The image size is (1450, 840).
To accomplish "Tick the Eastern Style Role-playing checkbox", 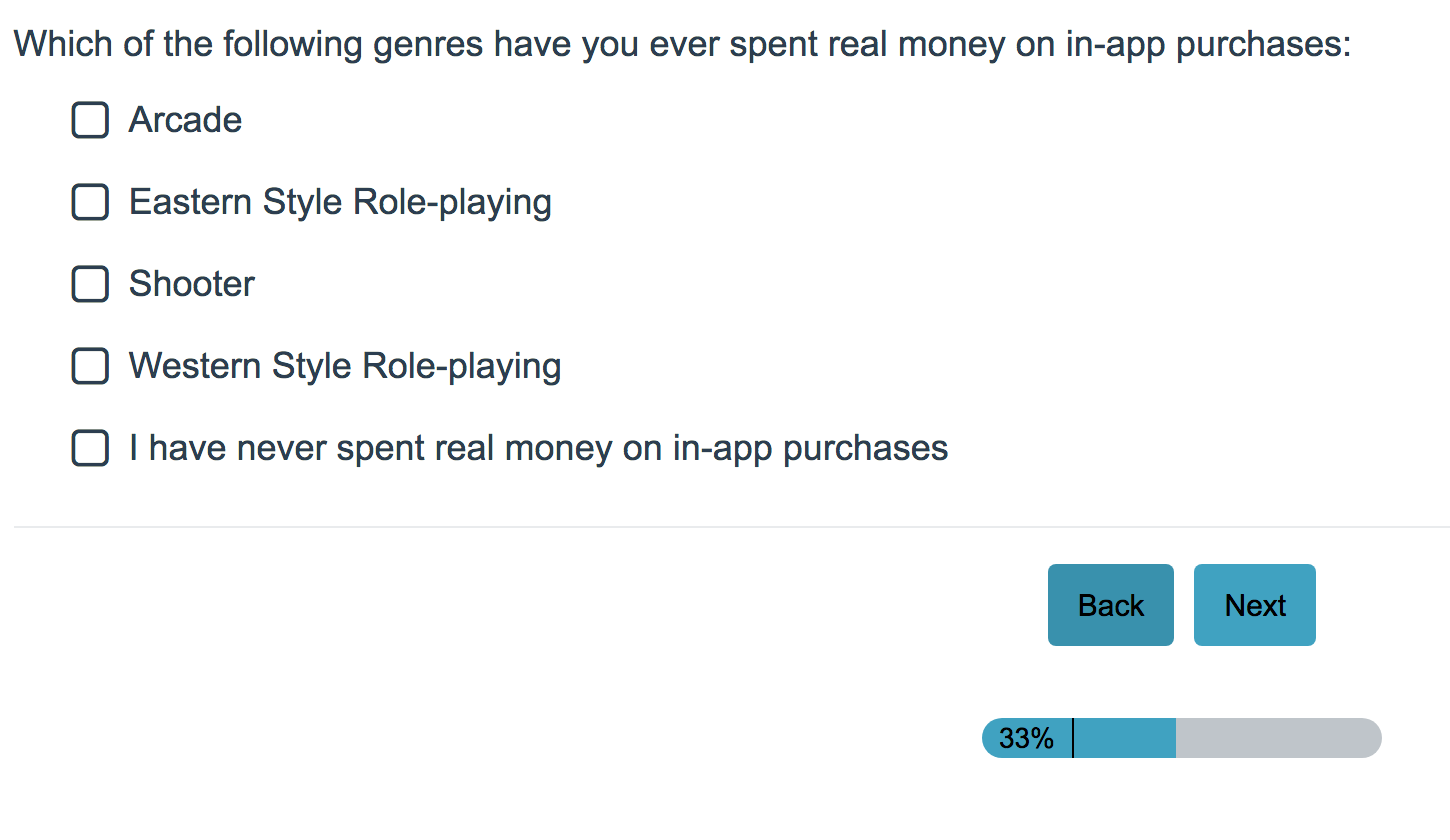I will coord(90,203).
